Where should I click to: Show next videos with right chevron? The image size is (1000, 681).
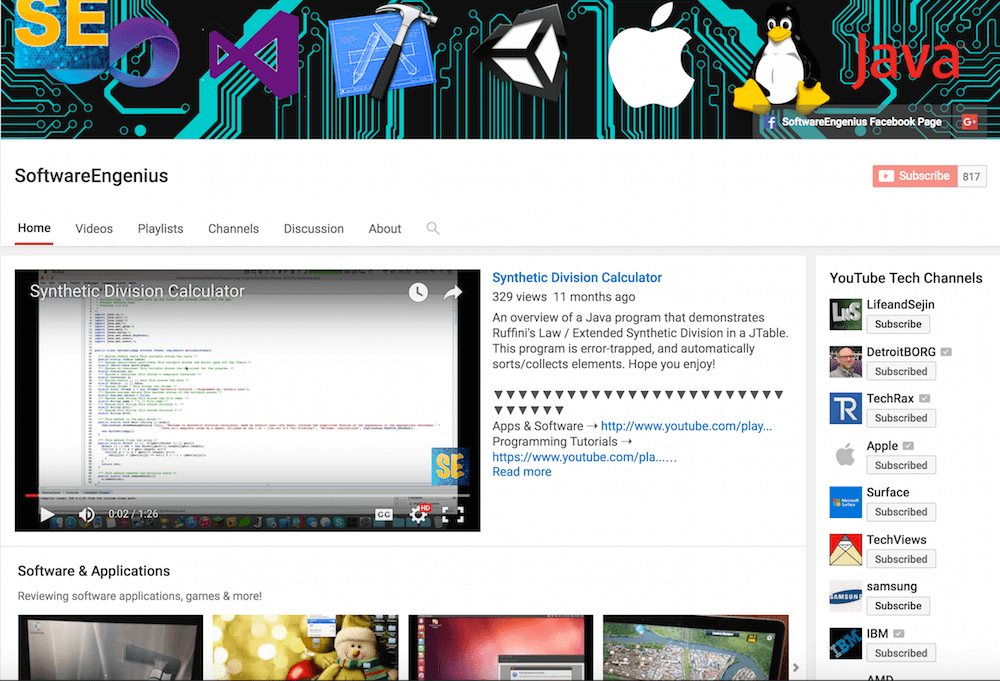tap(796, 668)
